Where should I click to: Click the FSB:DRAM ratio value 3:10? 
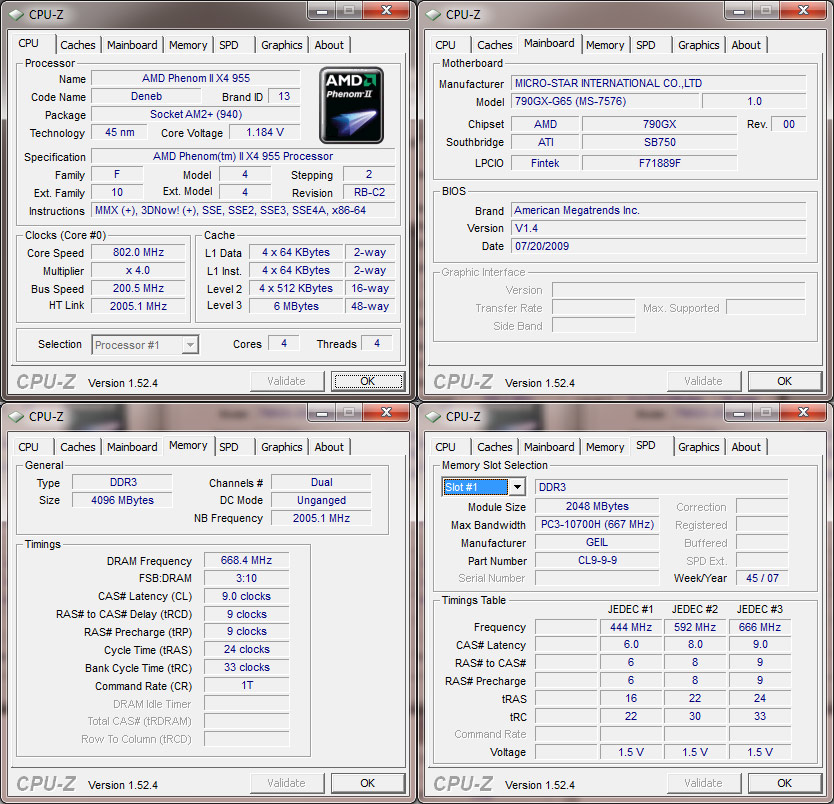click(x=246, y=578)
